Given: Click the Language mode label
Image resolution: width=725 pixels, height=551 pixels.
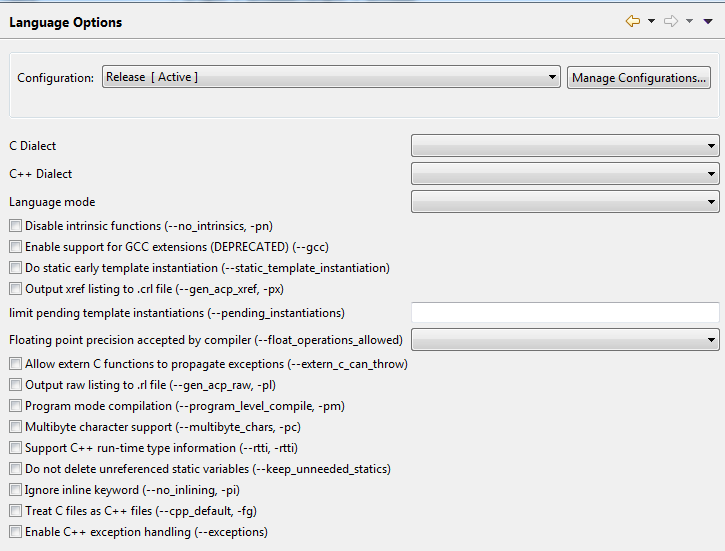Looking at the screenshot, I should pos(52,202).
